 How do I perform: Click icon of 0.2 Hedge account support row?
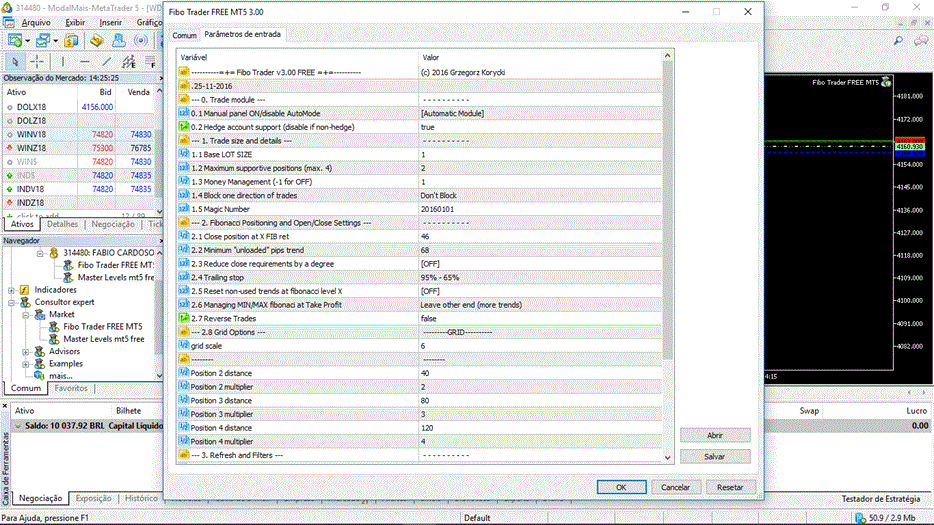184,126
